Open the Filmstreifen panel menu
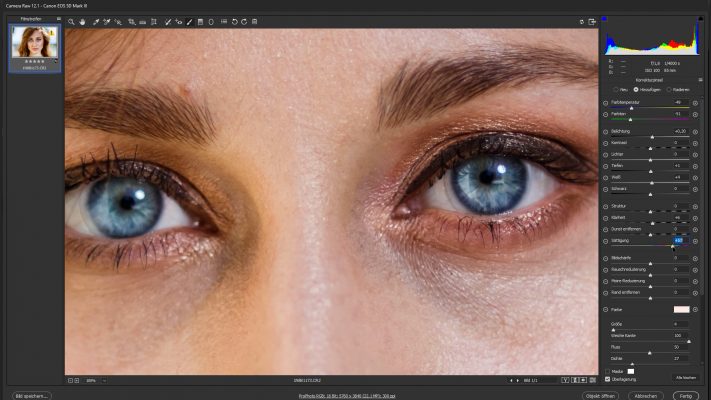The height and width of the screenshot is (400, 711). [58, 19]
